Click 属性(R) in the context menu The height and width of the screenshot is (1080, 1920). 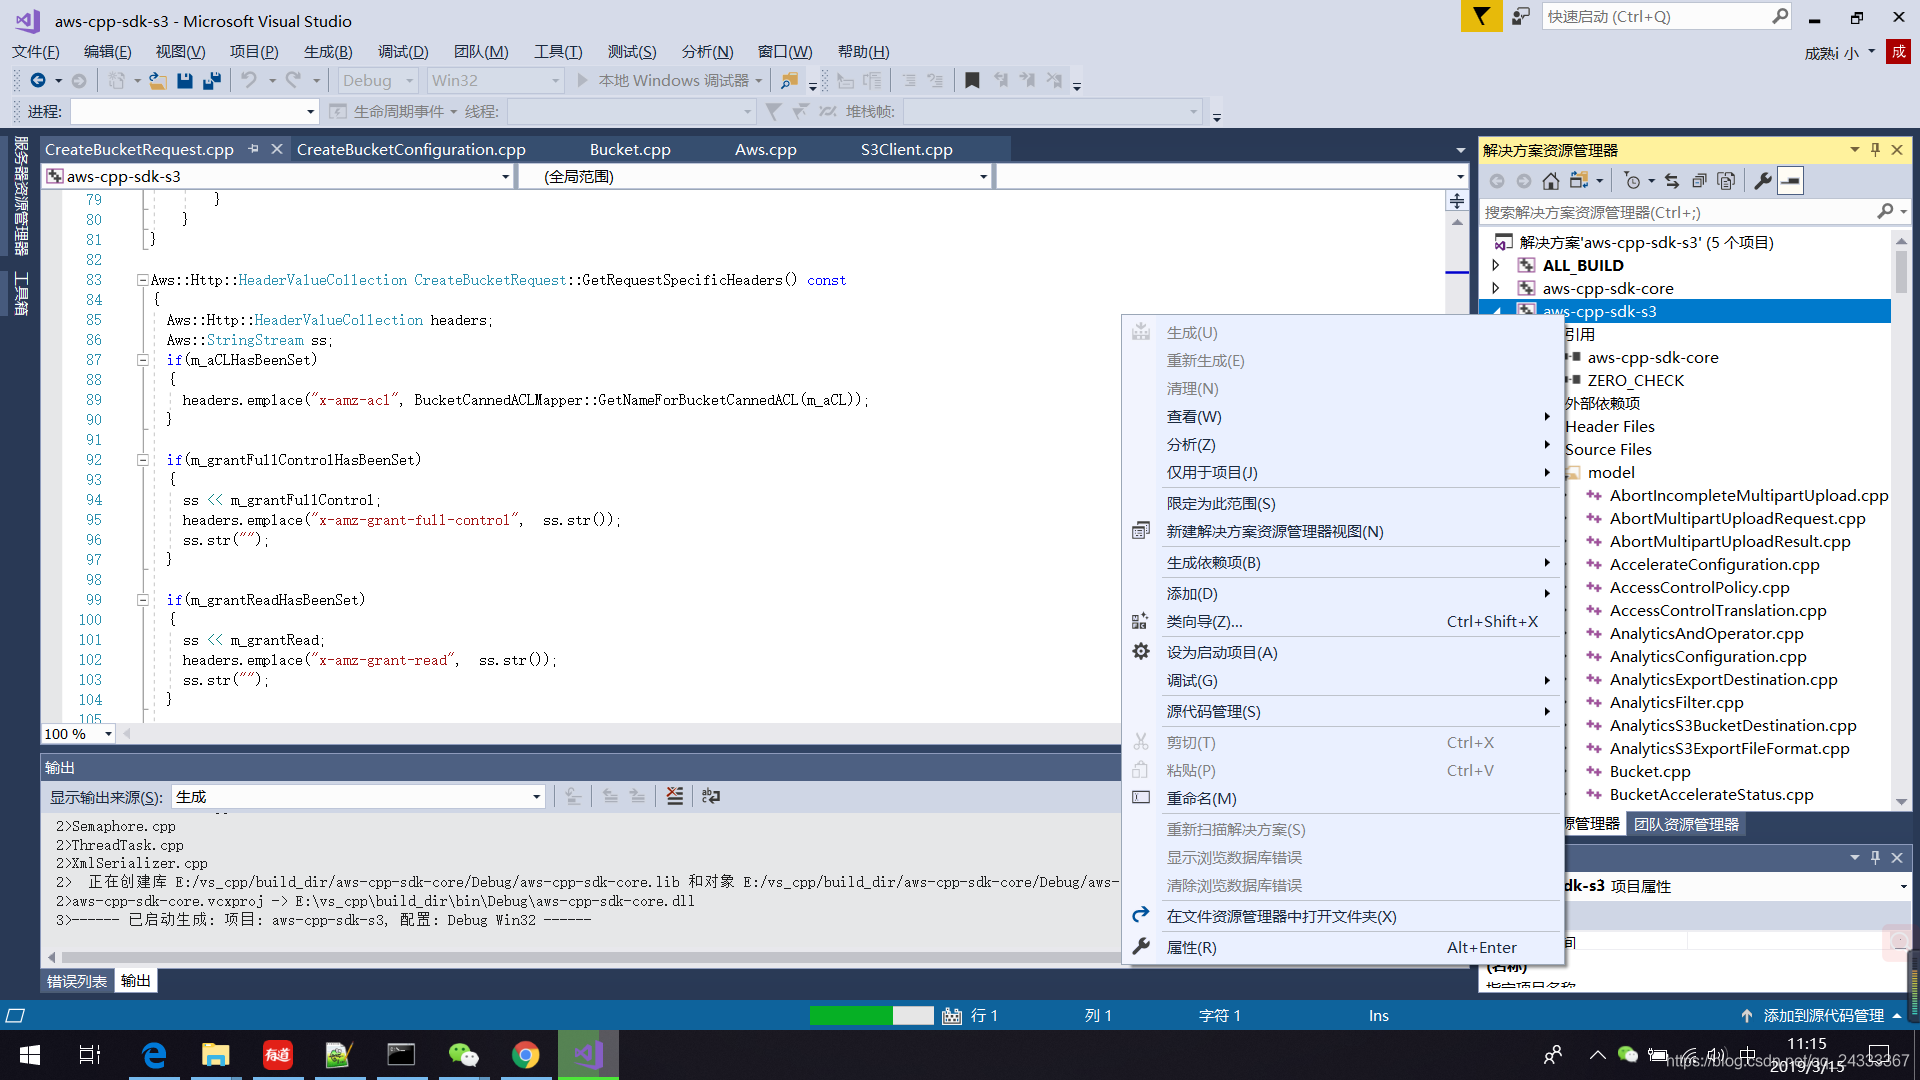tap(1191, 947)
